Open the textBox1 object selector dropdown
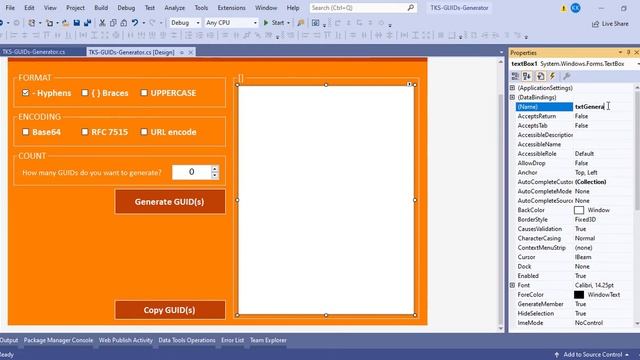 coord(638,64)
